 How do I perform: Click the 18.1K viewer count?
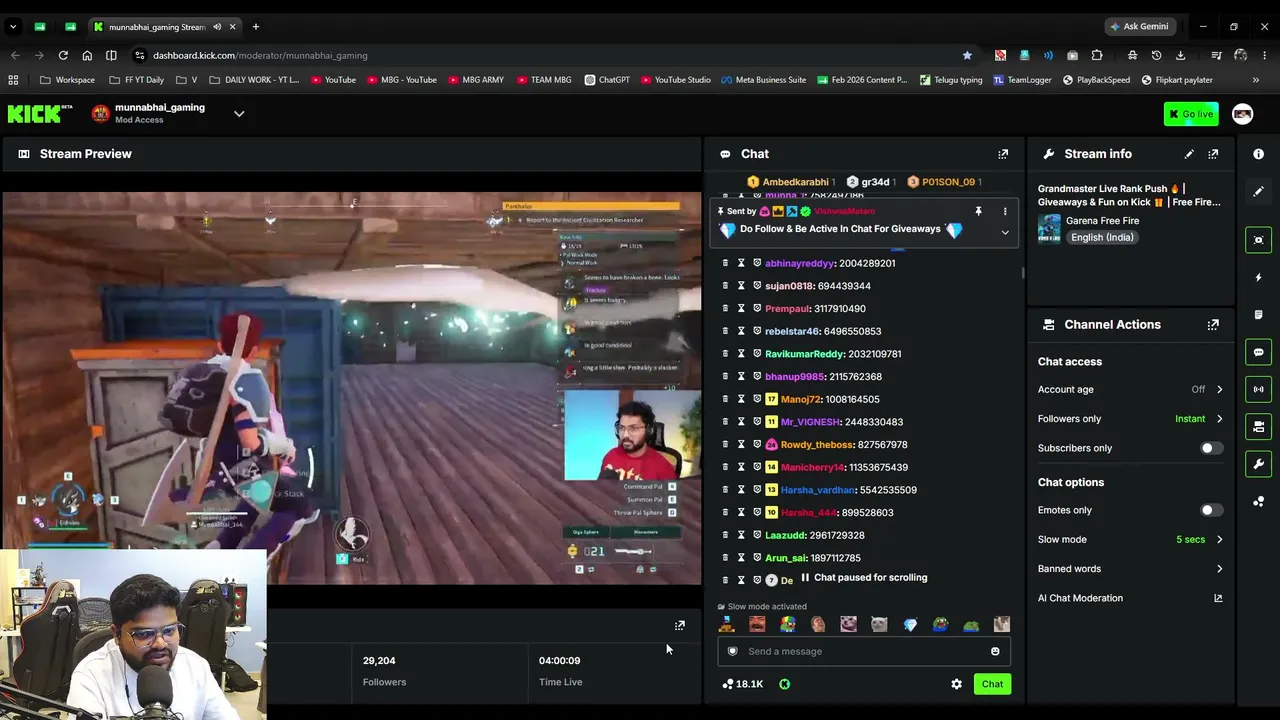(x=743, y=684)
